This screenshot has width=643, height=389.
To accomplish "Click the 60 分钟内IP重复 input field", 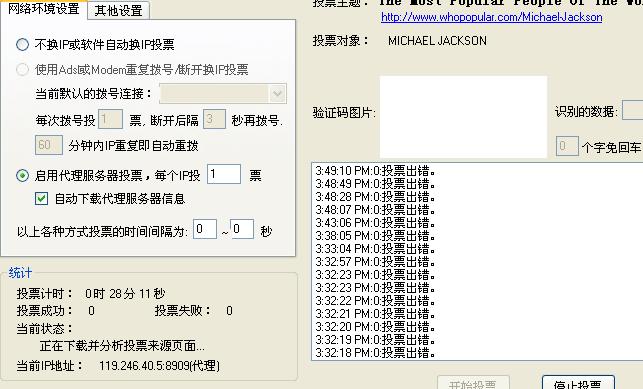I will pos(49,145).
